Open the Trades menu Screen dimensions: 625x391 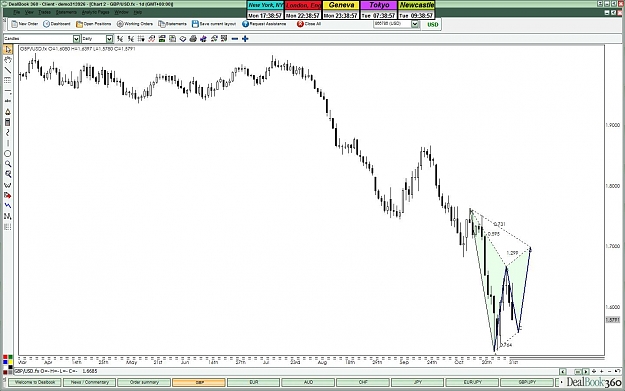(44, 12)
